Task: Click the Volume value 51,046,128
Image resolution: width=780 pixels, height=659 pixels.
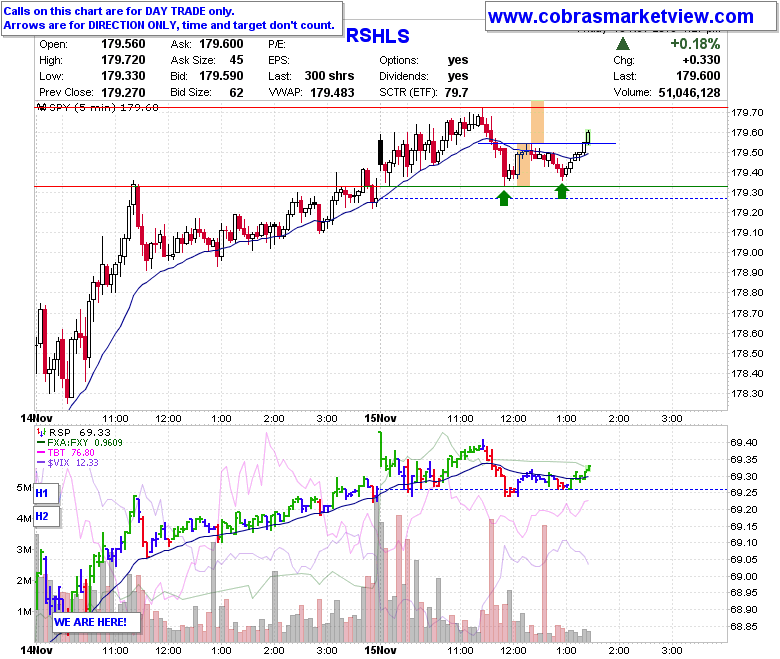Action: click(x=689, y=93)
